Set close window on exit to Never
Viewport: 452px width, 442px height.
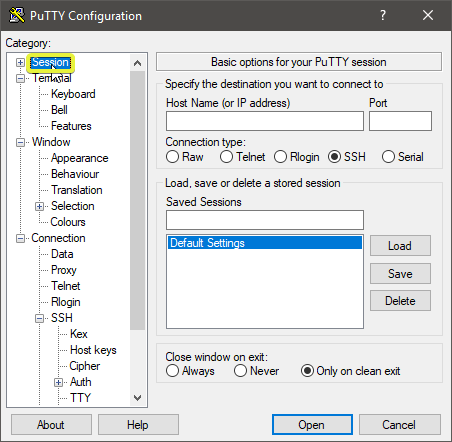click(240, 371)
